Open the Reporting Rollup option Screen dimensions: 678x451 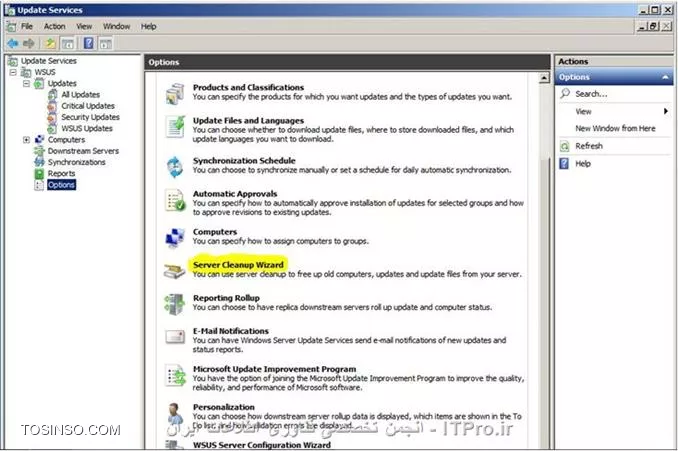pos(226,298)
